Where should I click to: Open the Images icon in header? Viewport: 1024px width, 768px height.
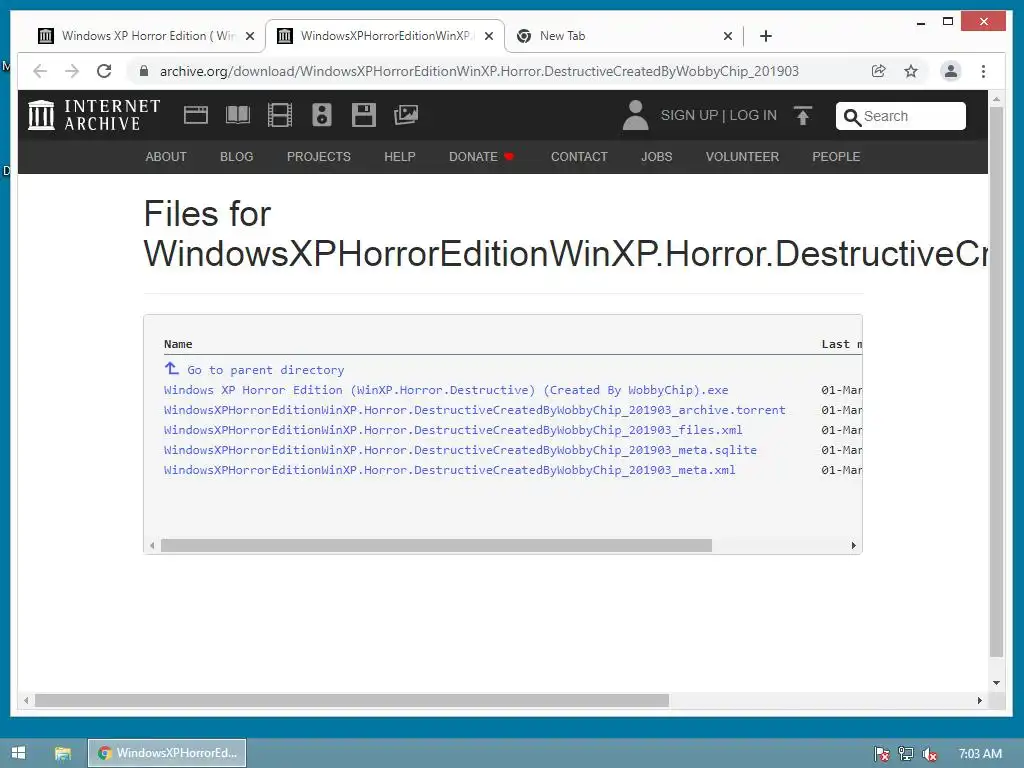[x=406, y=115]
